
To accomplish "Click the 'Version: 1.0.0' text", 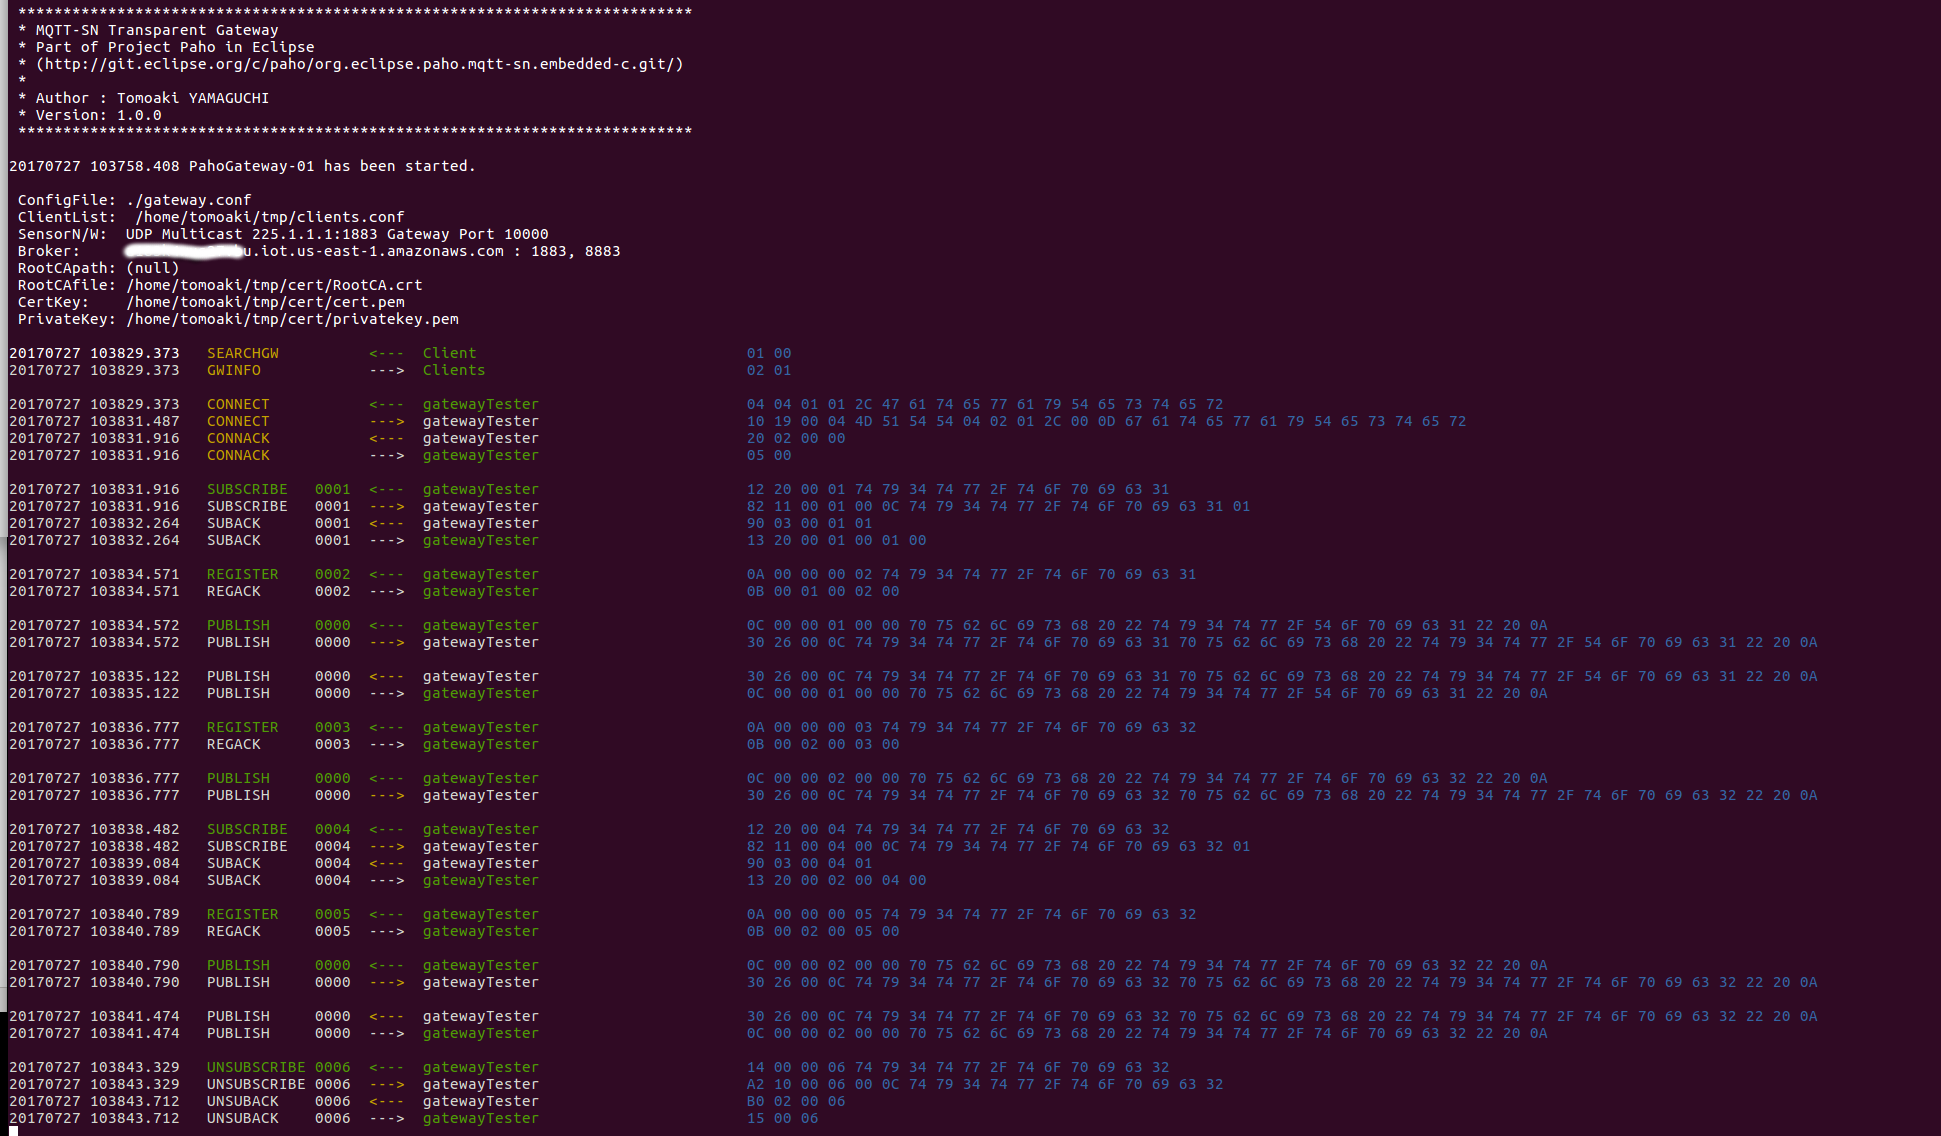I will tap(98, 115).
